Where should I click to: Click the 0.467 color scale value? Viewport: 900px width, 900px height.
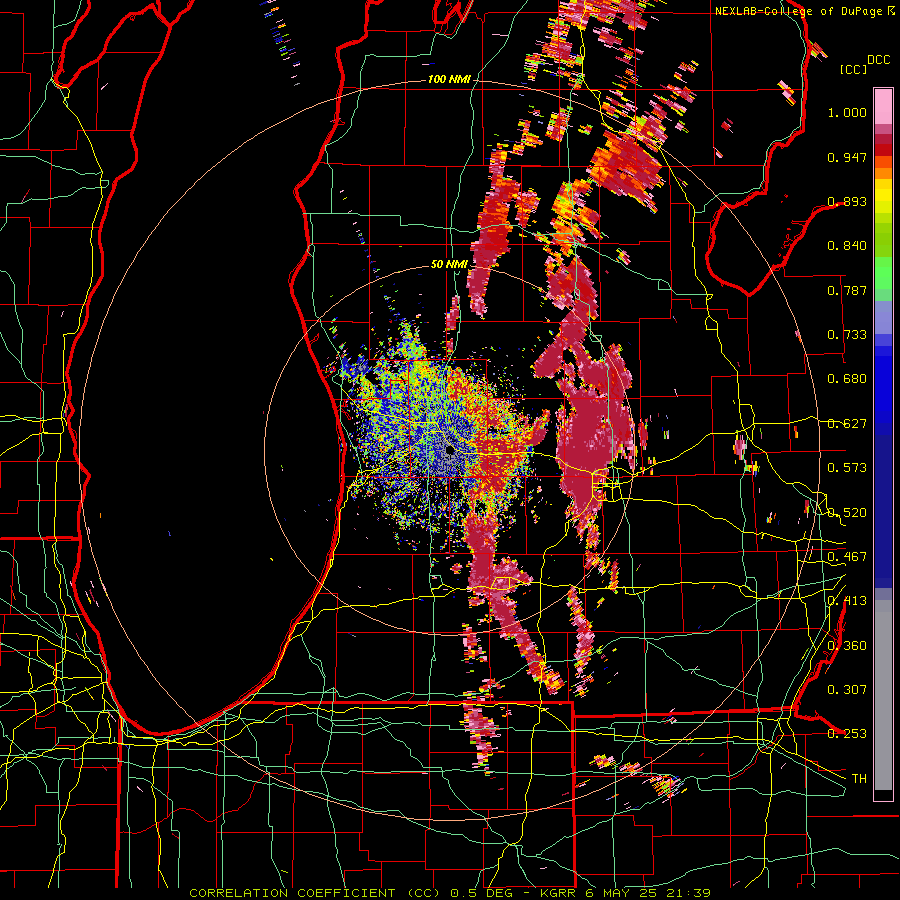[x=847, y=557]
